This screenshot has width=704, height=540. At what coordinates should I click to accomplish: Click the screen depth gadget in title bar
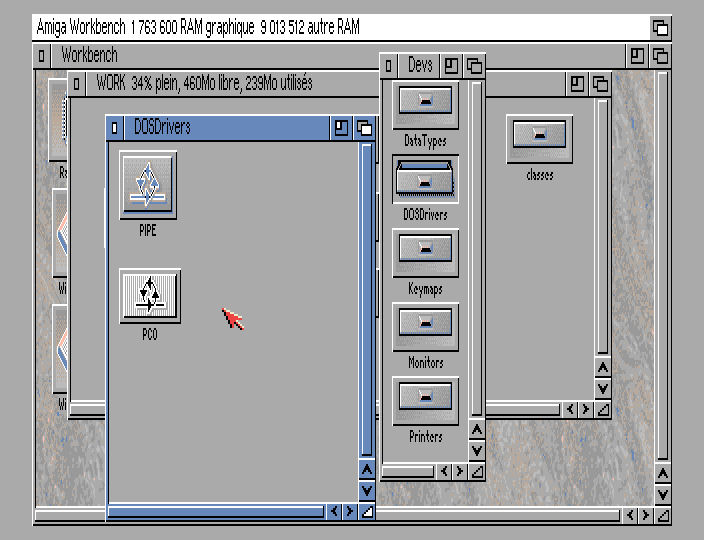point(660,28)
